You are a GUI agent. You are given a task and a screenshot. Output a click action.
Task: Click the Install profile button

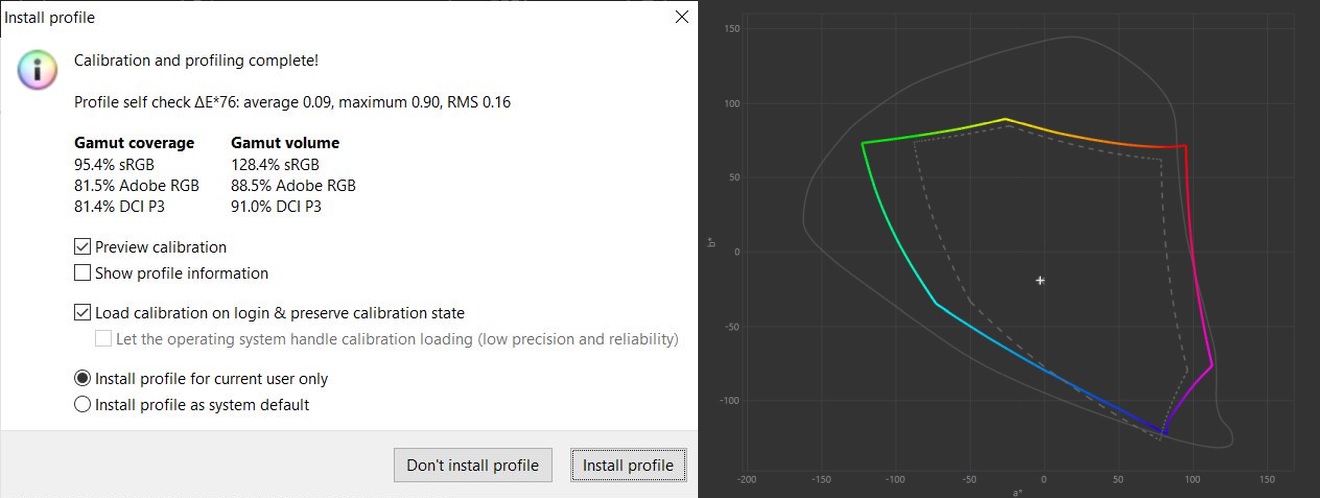(628, 465)
